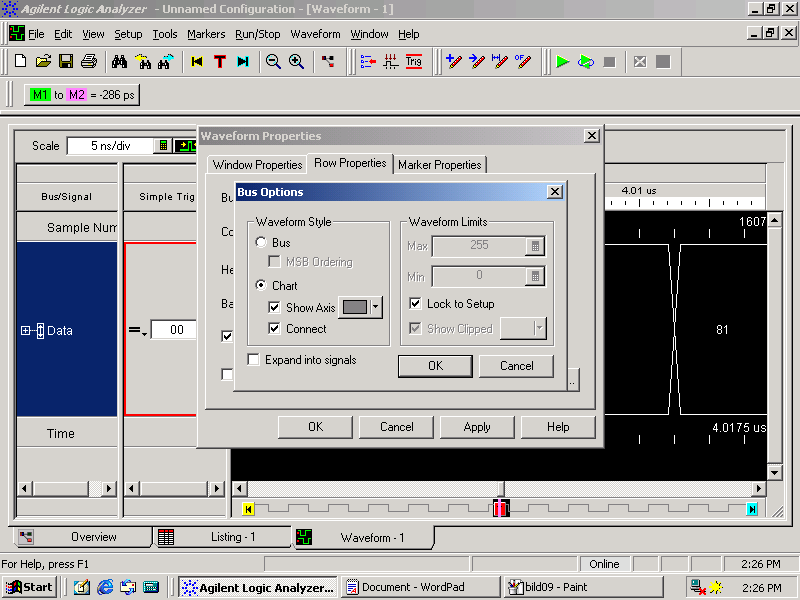Go to beginning of data icon
This screenshot has width=800, height=600.
pos(197,62)
